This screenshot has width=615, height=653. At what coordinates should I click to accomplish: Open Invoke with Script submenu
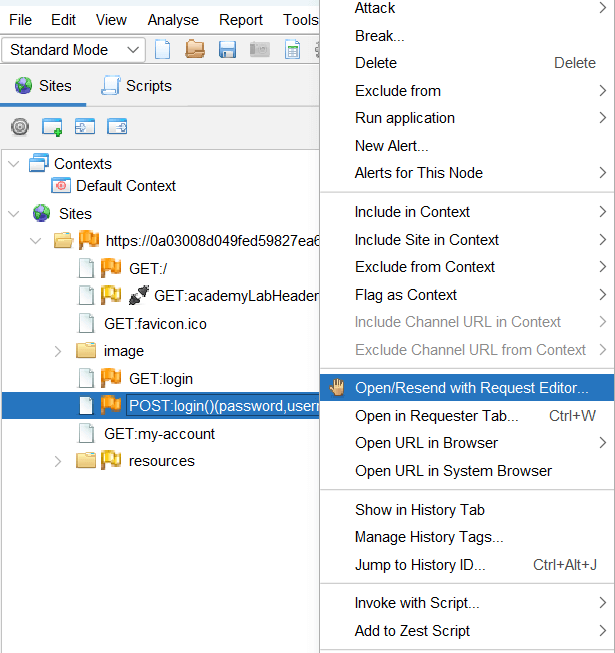point(467,603)
